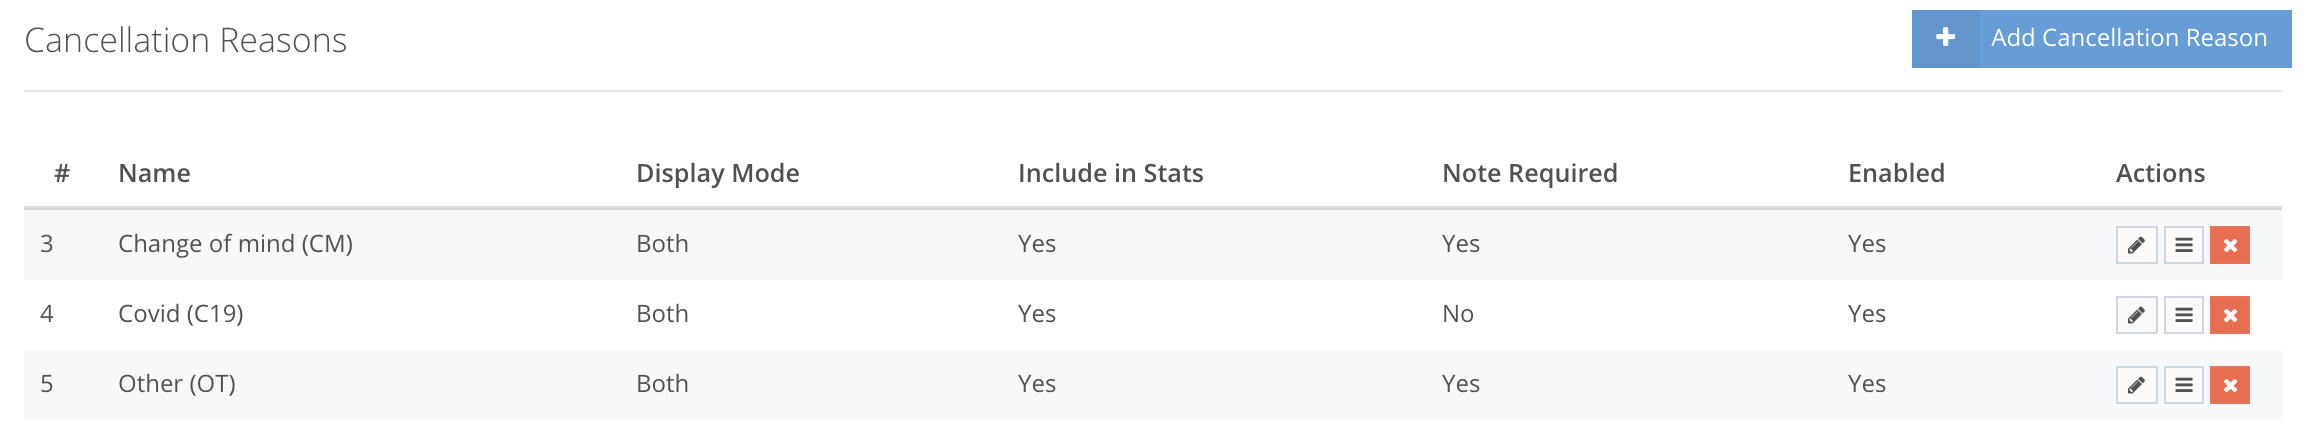Click the Note Required column header
This screenshot has width=2306, height=434.
1529,173
